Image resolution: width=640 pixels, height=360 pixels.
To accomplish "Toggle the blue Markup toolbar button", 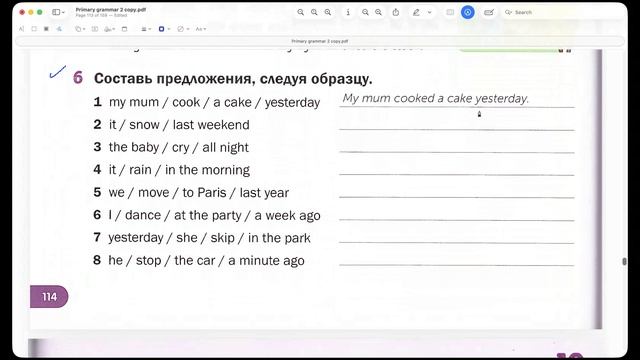I will coord(468,12).
